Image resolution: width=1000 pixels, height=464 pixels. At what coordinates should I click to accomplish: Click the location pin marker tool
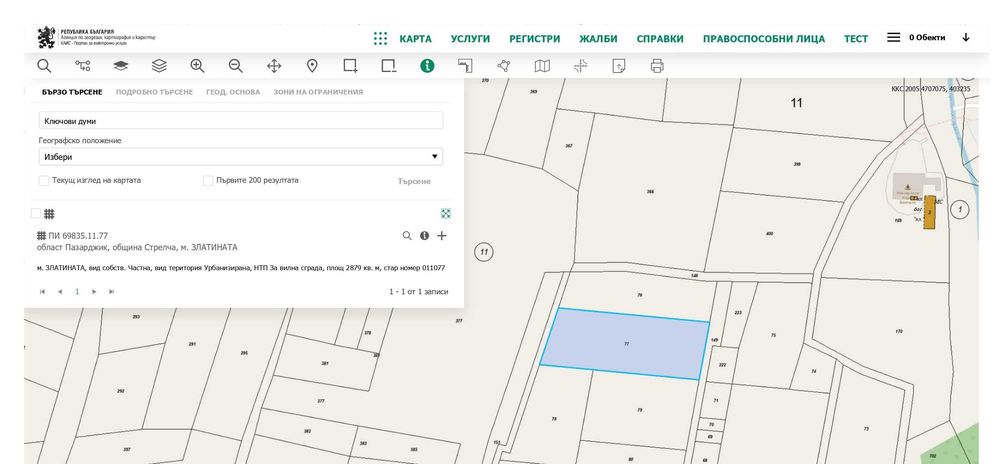[312, 66]
